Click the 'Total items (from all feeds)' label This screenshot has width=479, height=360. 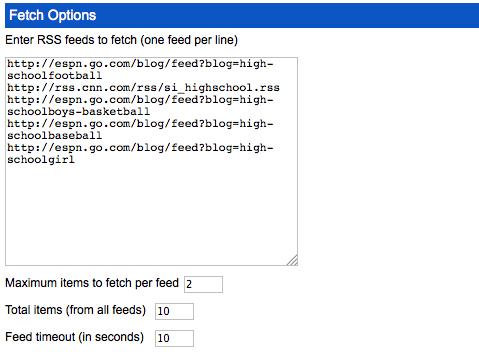(x=75, y=310)
